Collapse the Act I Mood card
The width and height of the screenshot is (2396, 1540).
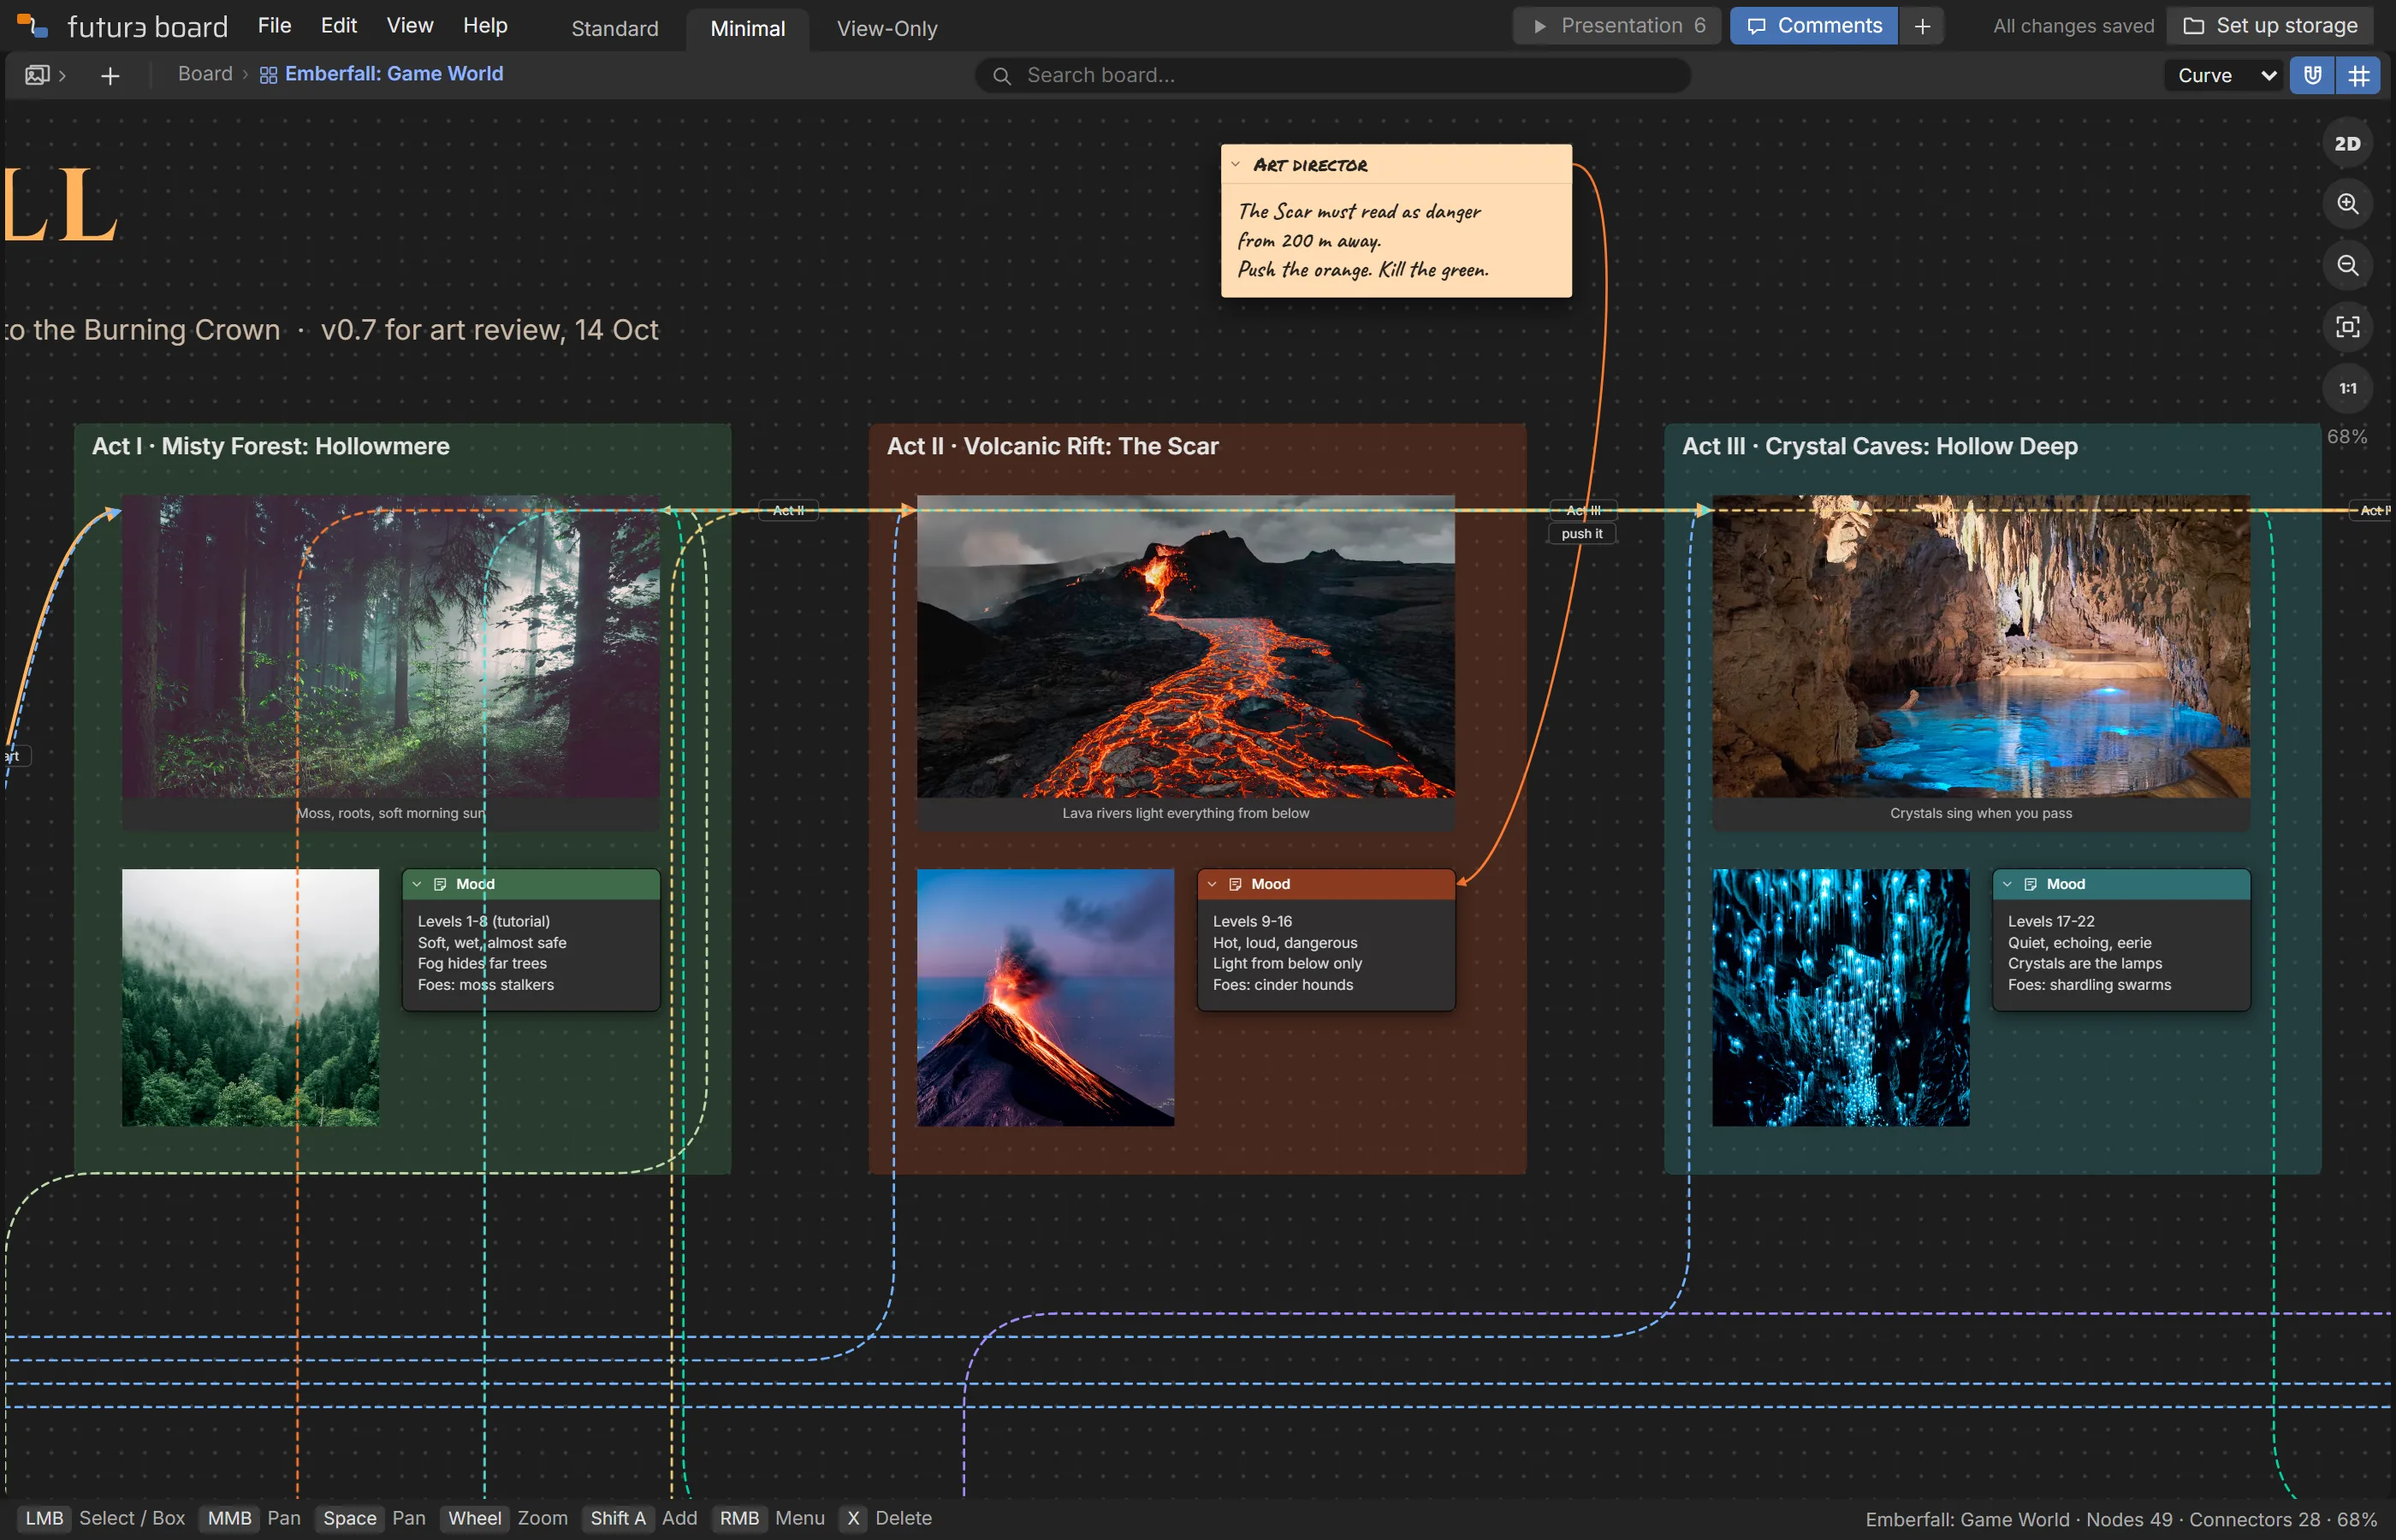417,884
